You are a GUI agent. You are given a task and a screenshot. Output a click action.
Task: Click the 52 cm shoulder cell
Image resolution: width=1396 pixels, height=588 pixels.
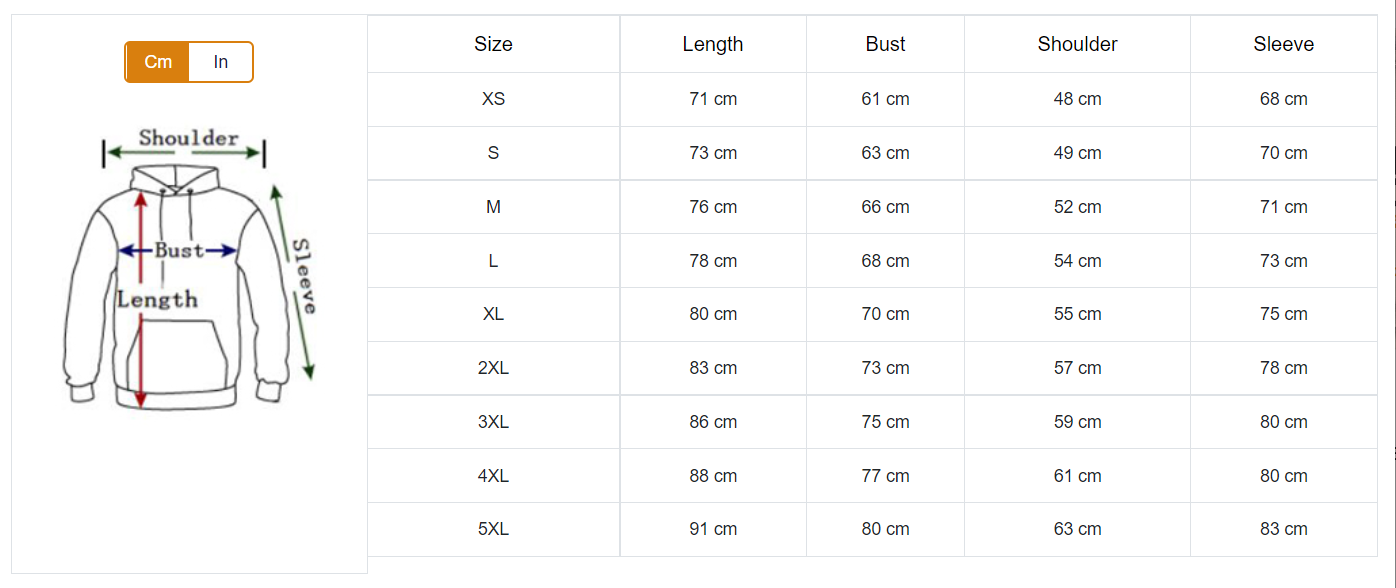coord(1077,207)
